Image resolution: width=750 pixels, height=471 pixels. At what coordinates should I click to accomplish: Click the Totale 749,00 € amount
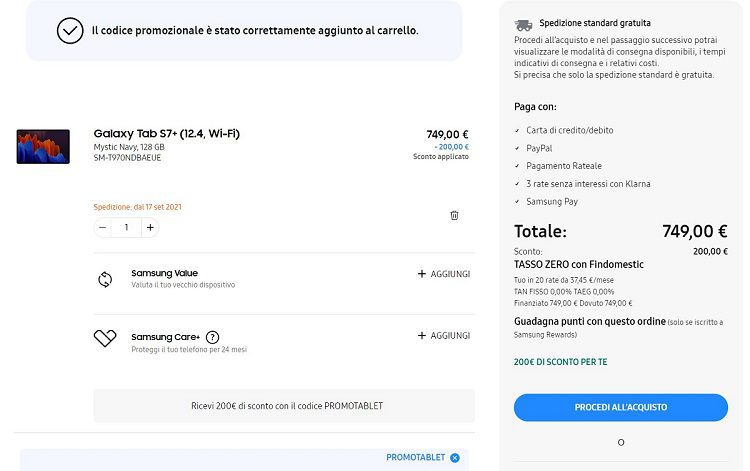(x=695, y=231)
